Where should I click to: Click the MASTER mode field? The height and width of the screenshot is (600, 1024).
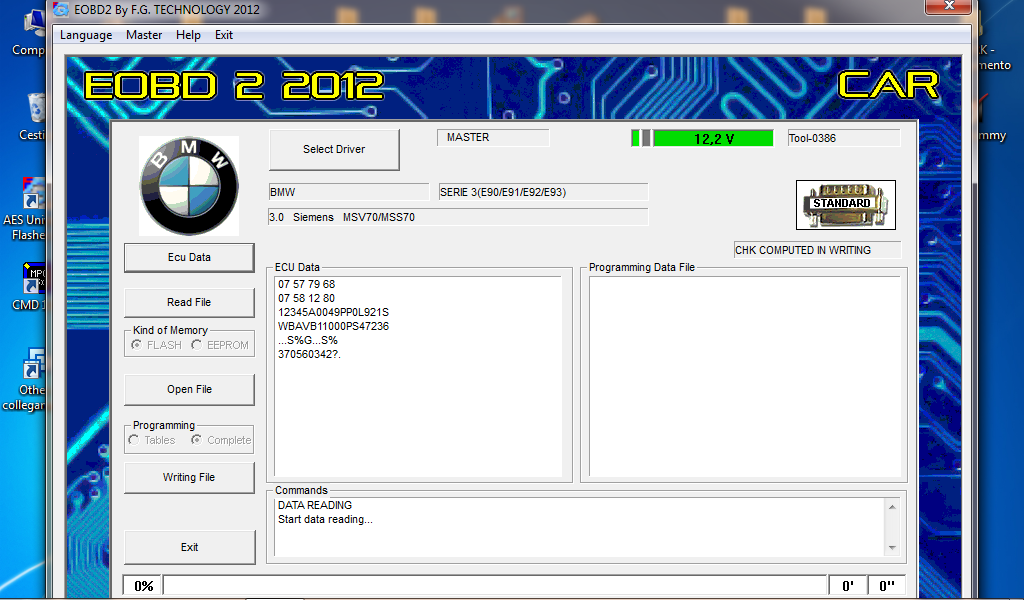click(493, 138)
